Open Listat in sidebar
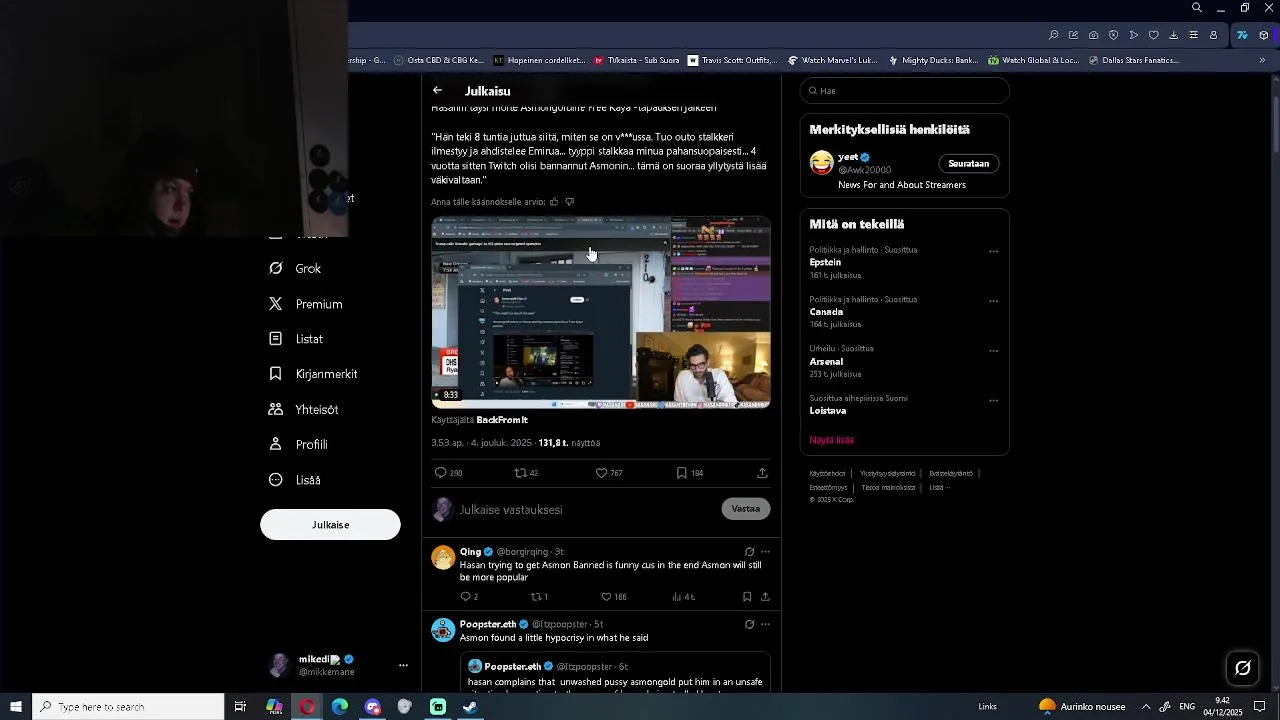Viewport: 1280px width, 720px height. (x=296, y=339)
